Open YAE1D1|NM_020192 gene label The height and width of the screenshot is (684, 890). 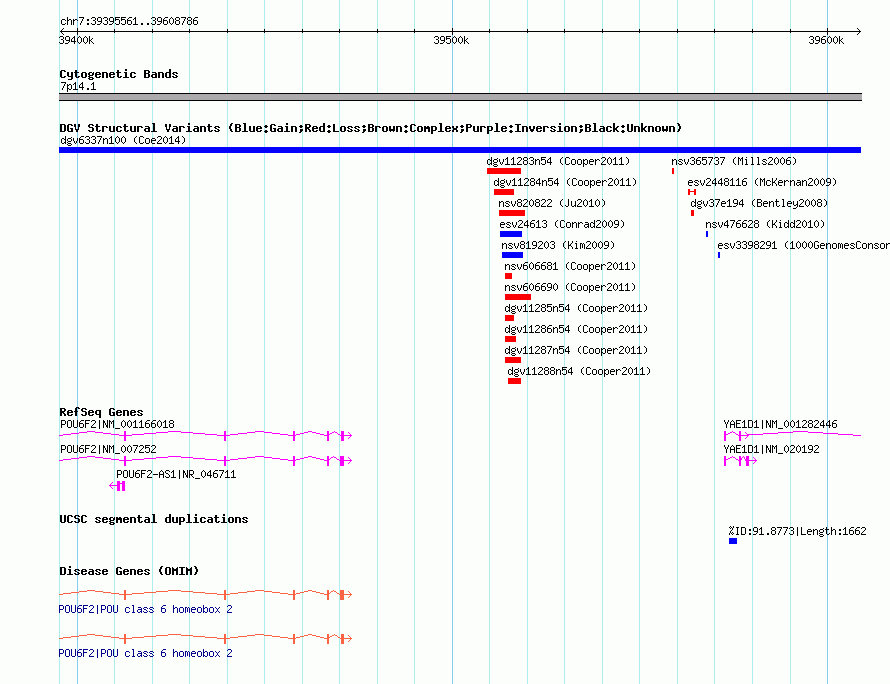[771, 449]
